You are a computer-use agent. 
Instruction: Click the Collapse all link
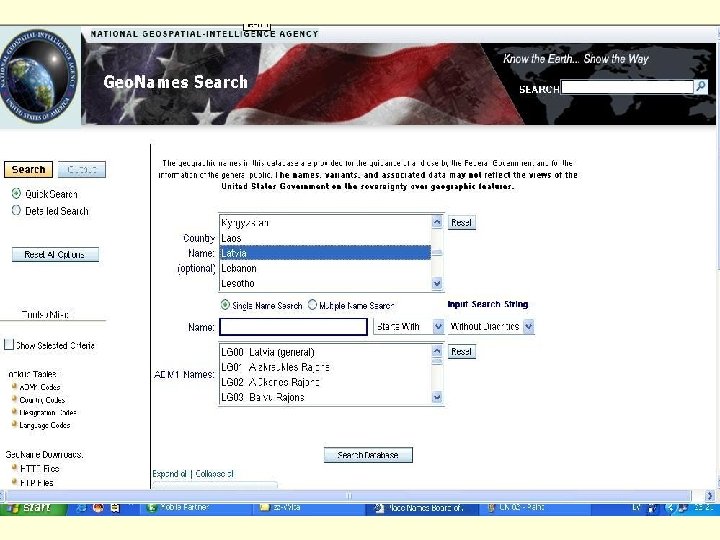pos(214,473)
